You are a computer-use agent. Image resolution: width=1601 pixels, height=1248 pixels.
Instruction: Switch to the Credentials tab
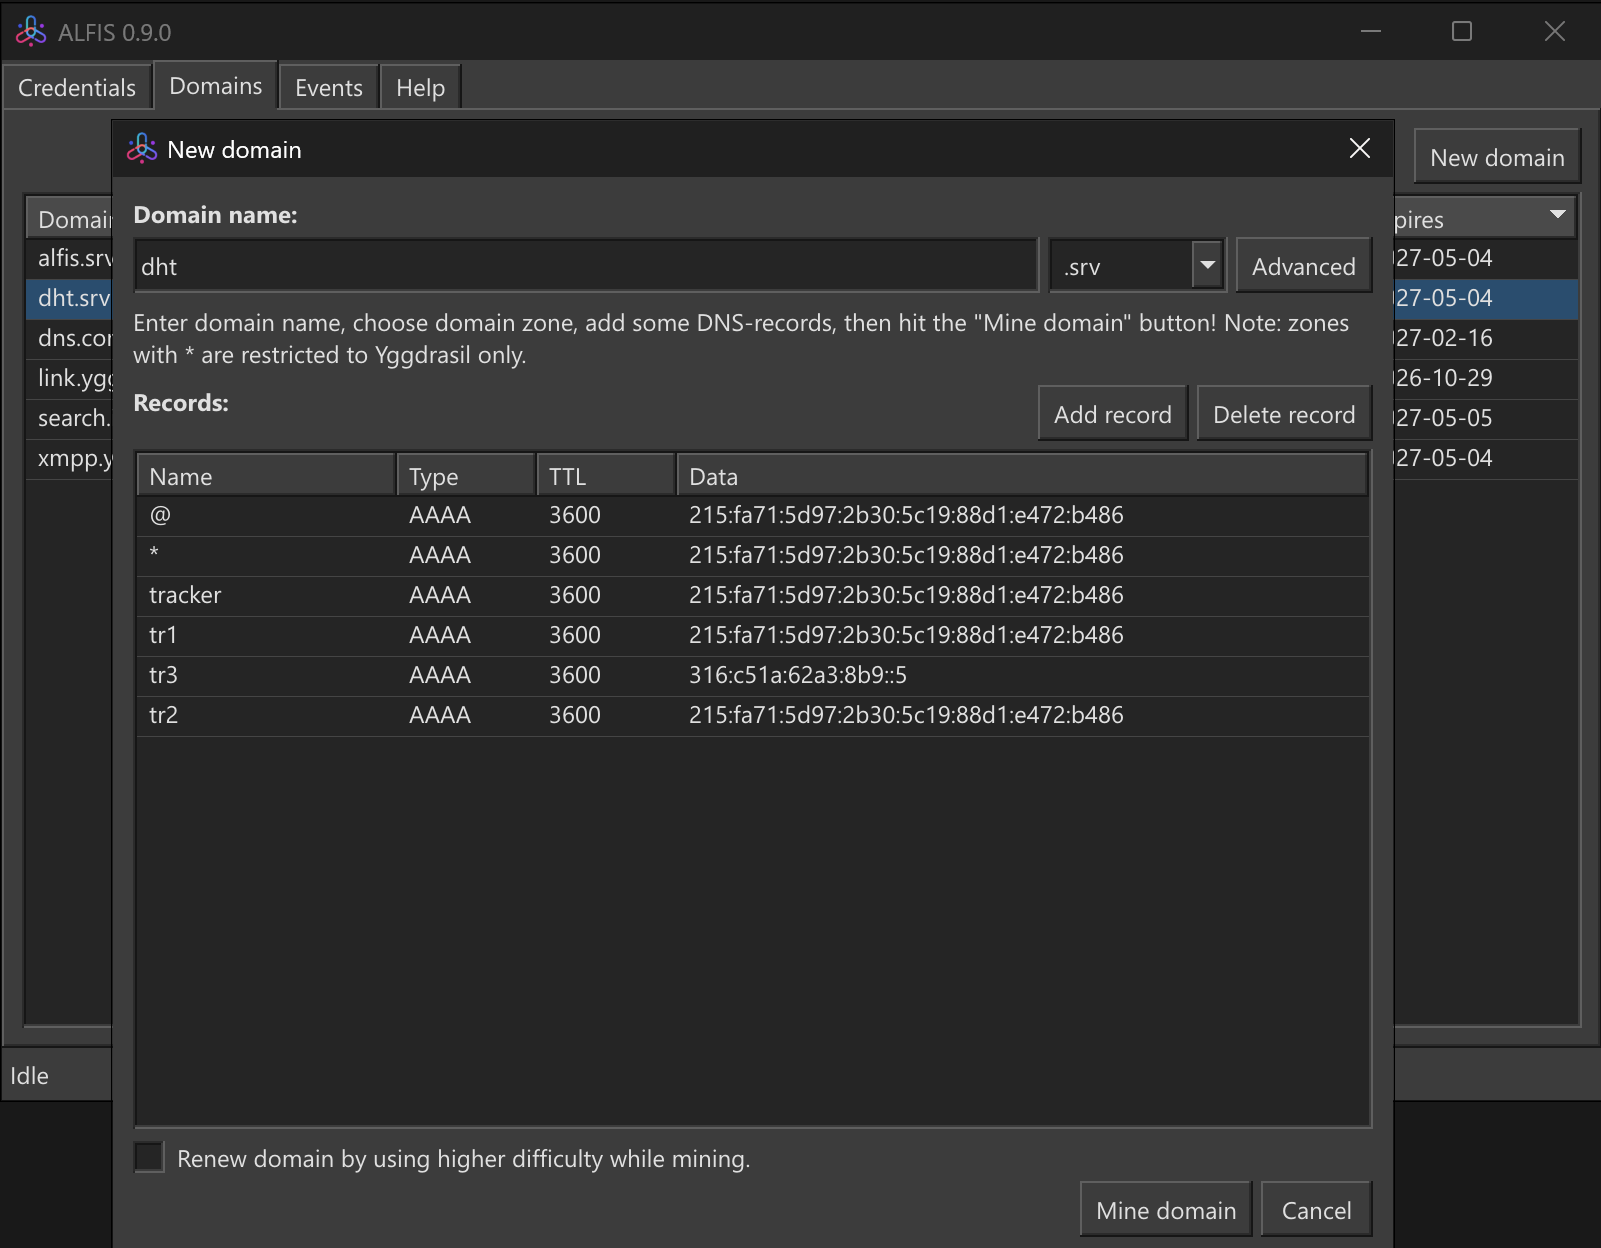click(x=77, y=88)
